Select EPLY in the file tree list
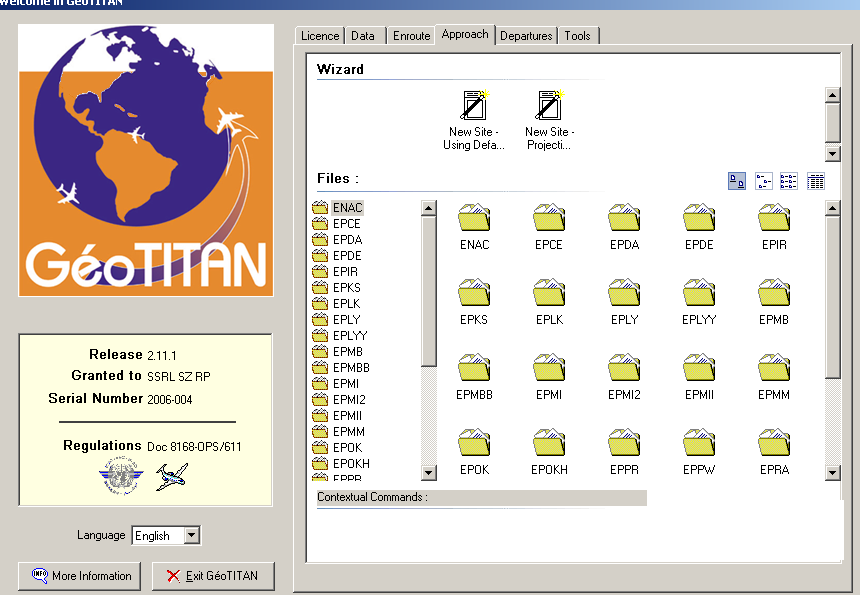 click(347, 319)
